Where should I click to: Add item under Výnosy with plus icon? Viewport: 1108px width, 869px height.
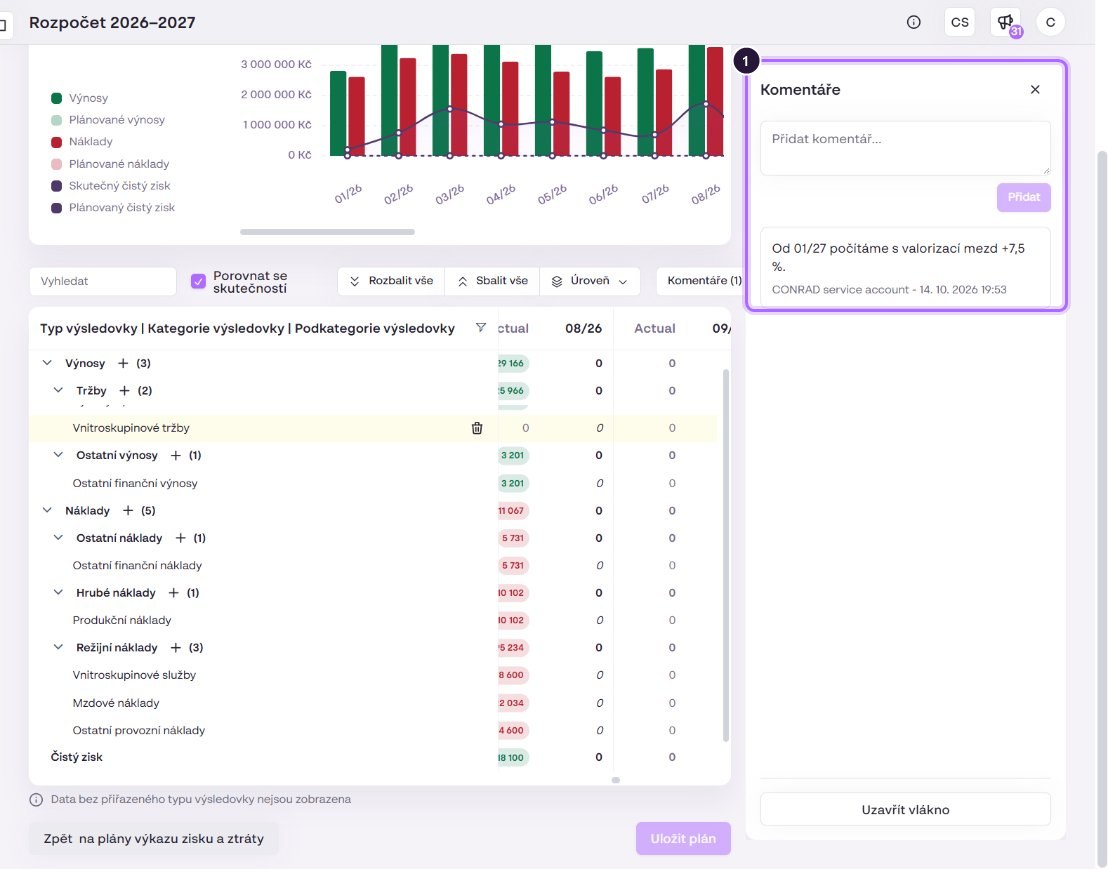[123, 363]
